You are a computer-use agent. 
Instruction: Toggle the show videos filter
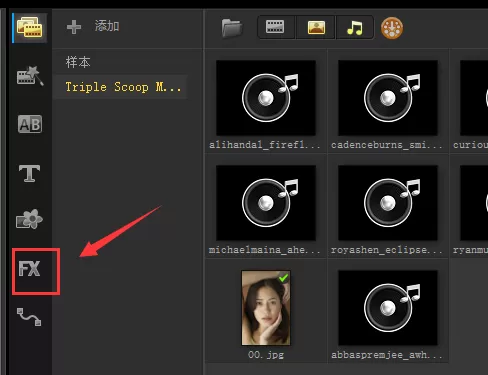[275, 27]
